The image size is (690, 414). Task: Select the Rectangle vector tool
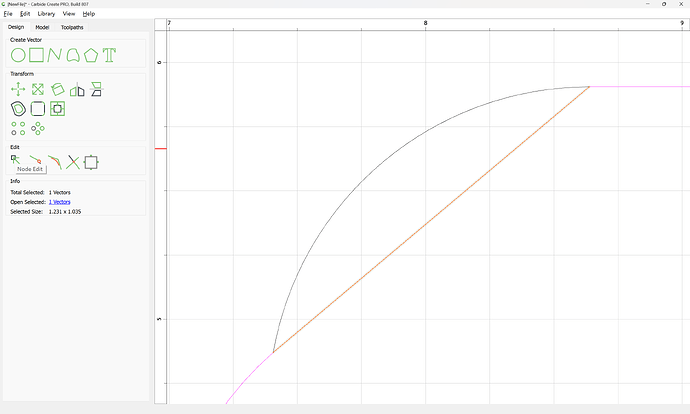coord(37,55)
